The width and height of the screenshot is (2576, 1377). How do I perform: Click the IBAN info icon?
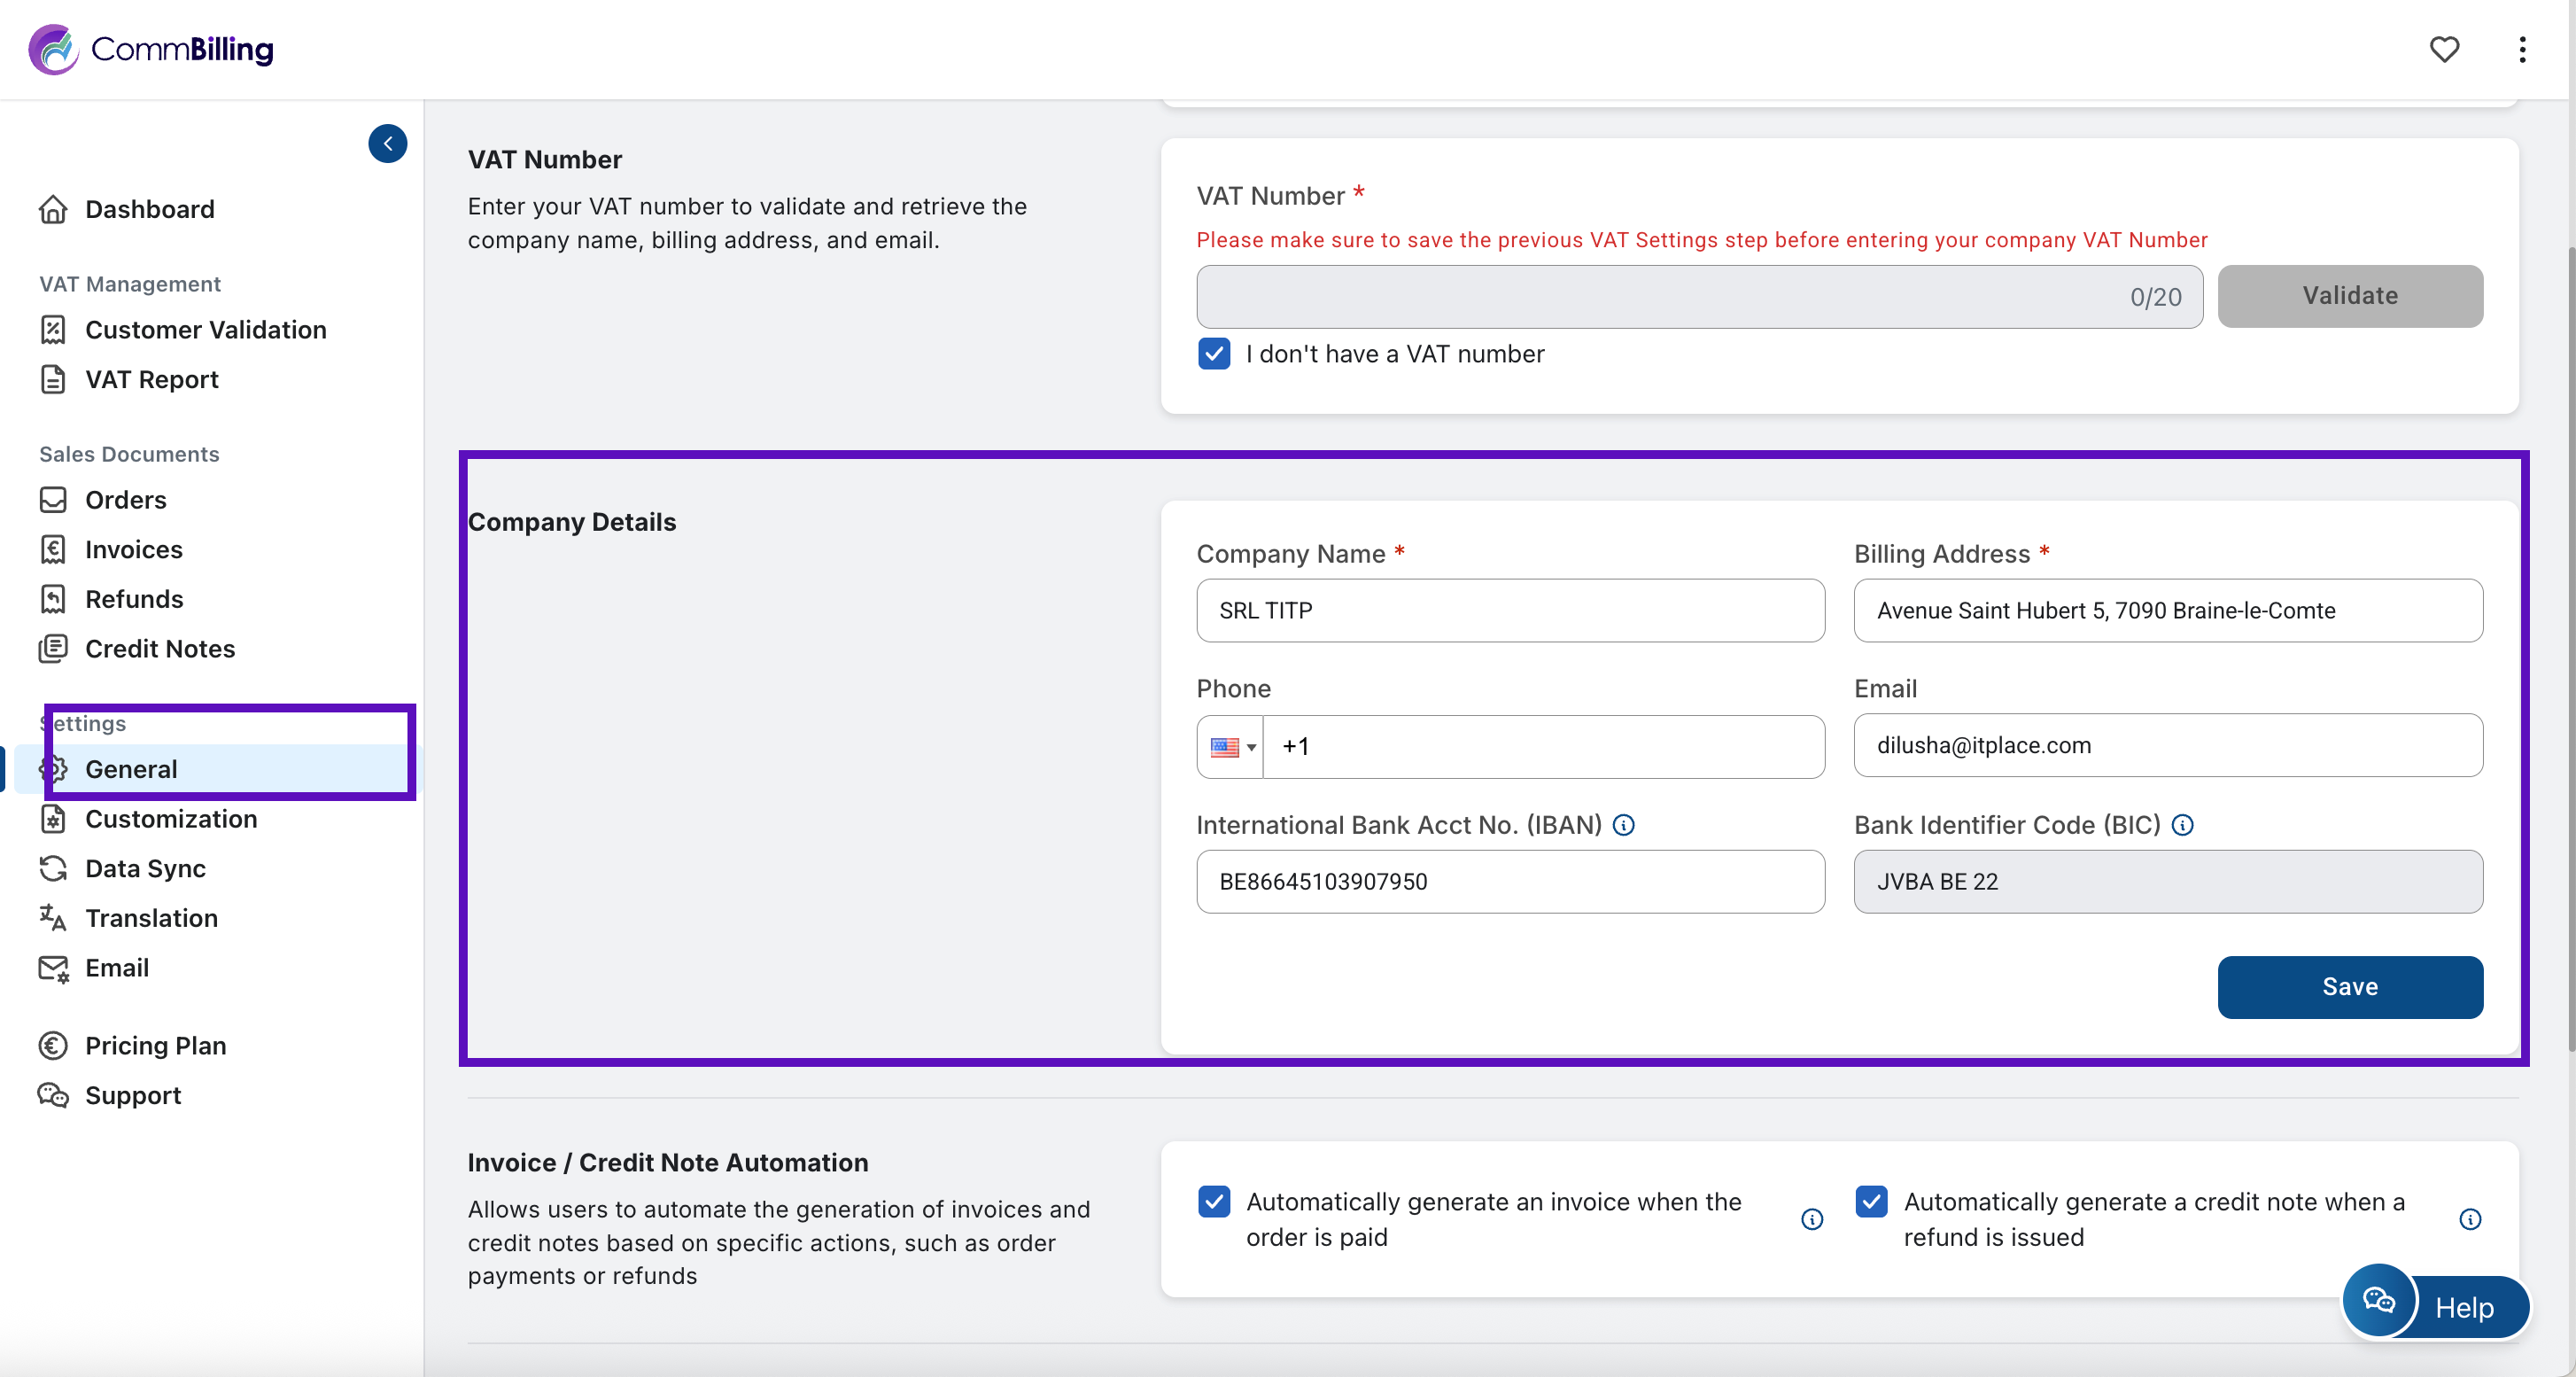pos(1624,825)
